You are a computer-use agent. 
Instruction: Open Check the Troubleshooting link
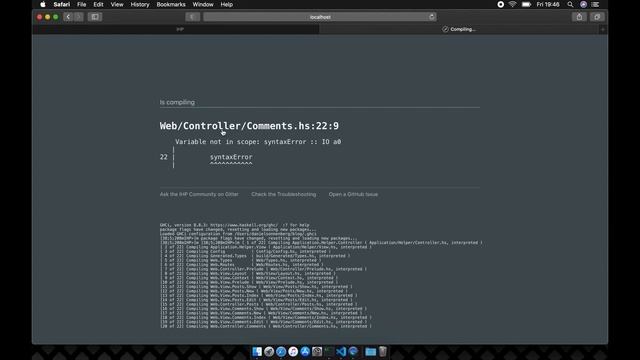coord(284,194)
